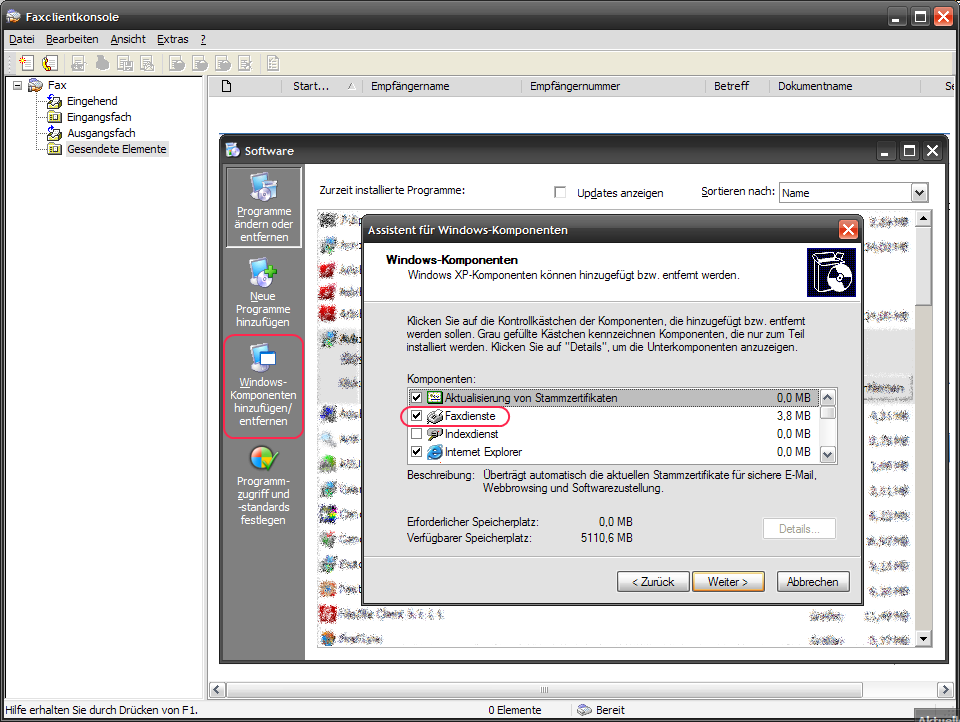Click the greyed mail-to toolbar icon
The height and width of the screenshot is (722, 960).
pyautogui.click(x=147, y=63)
